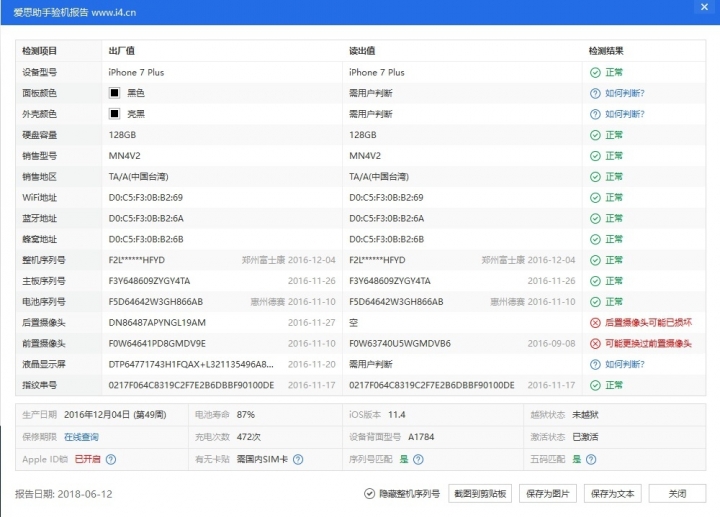Click the 如何判断 help icon for 外壳颜色
The height and width of the screenshot is (517, 720).
pyautogui.click(x=595, y=114)
